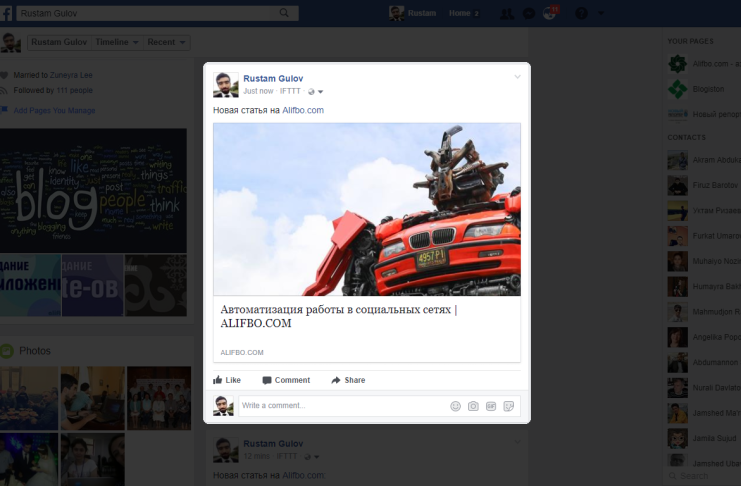Open the Timeline dropdown
Screen dimensions: 741x486
pos(117,42)
